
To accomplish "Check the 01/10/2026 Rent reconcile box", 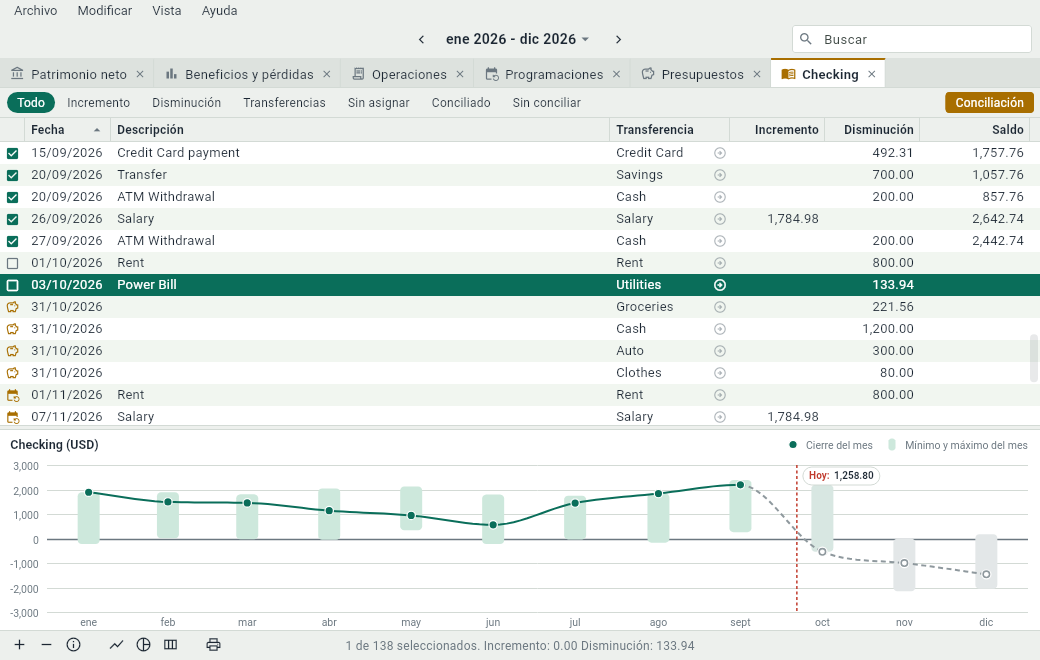I will [x=13, y=263].
